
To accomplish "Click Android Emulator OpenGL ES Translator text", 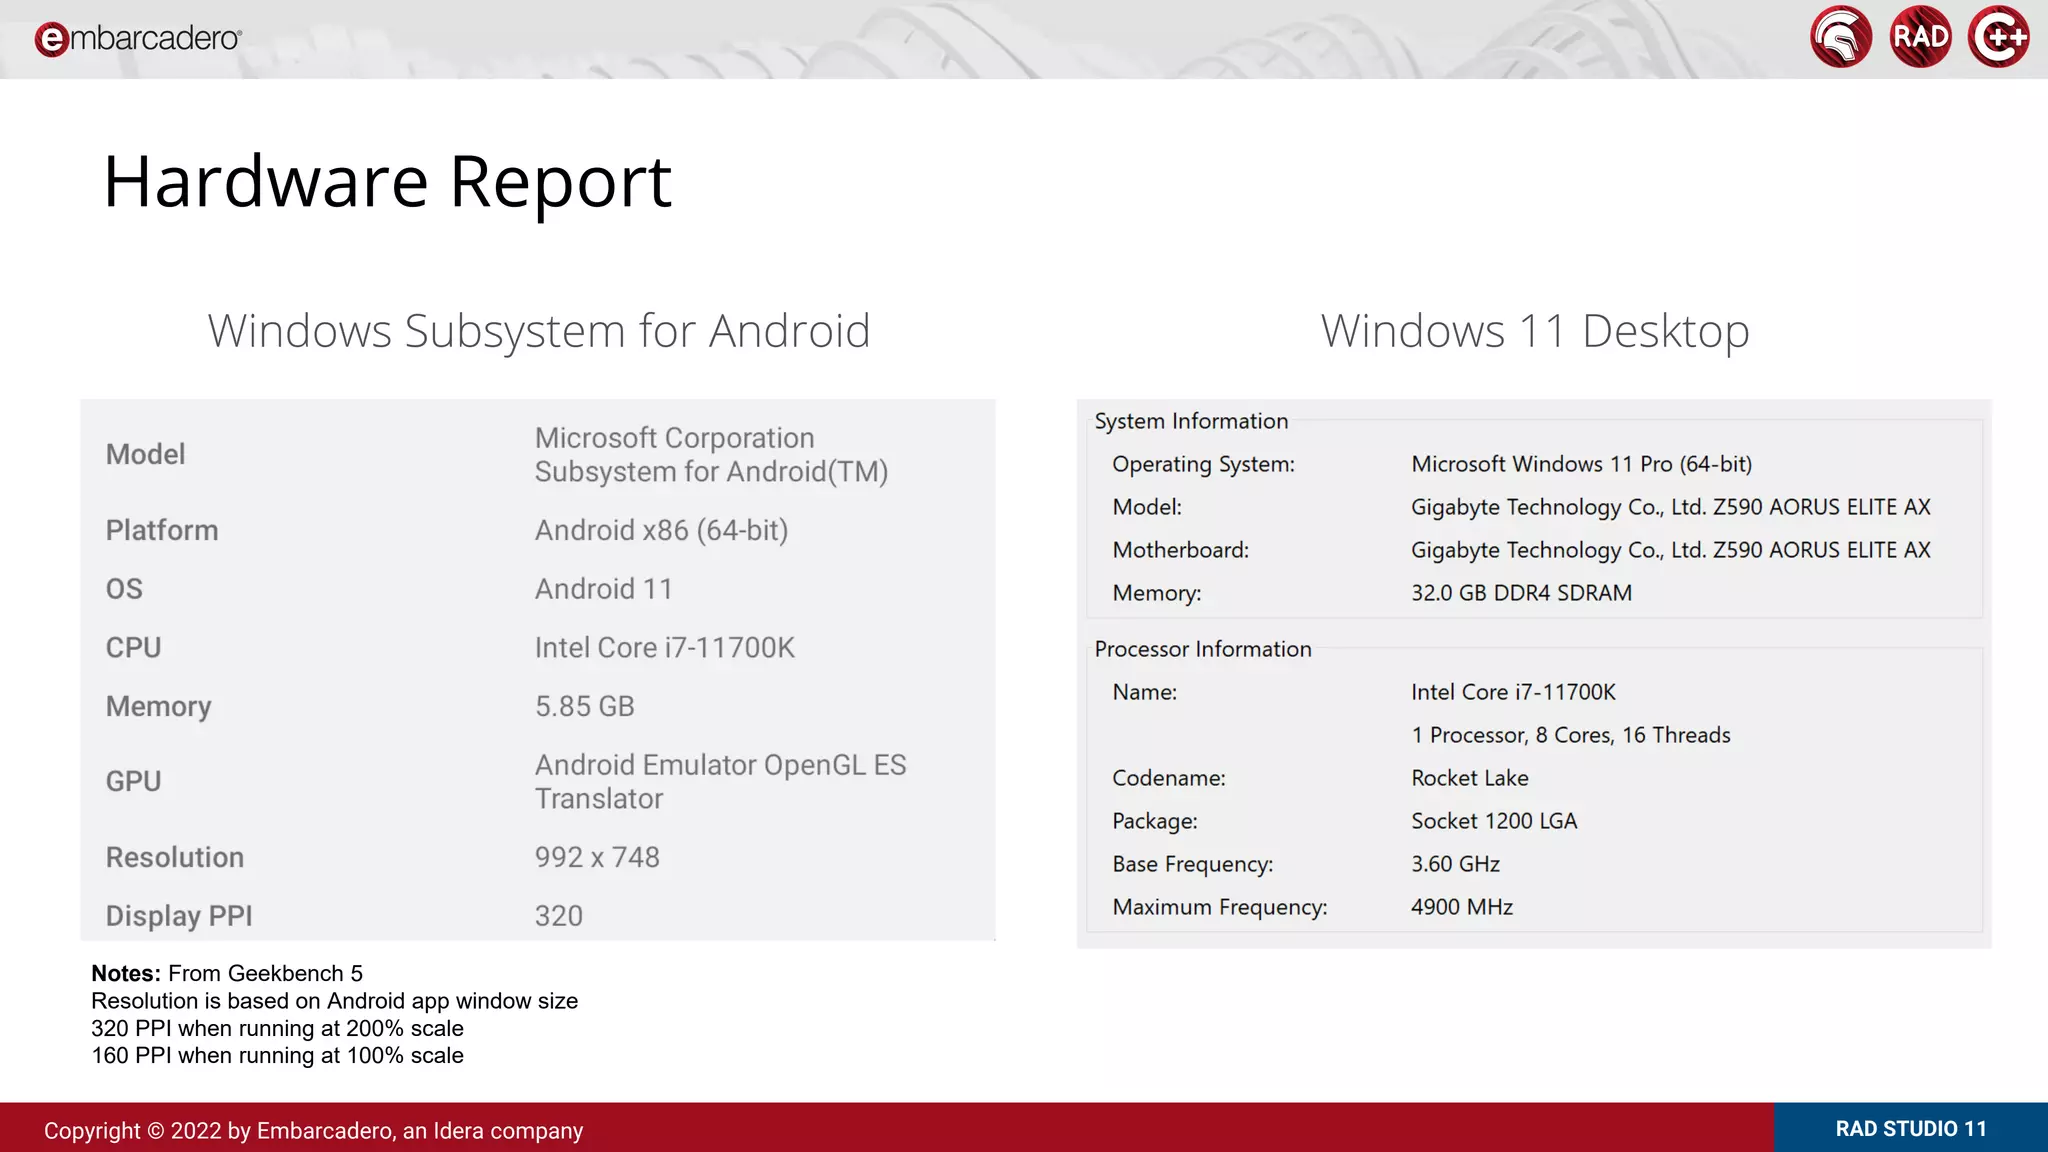I will (x=720, y=782).
